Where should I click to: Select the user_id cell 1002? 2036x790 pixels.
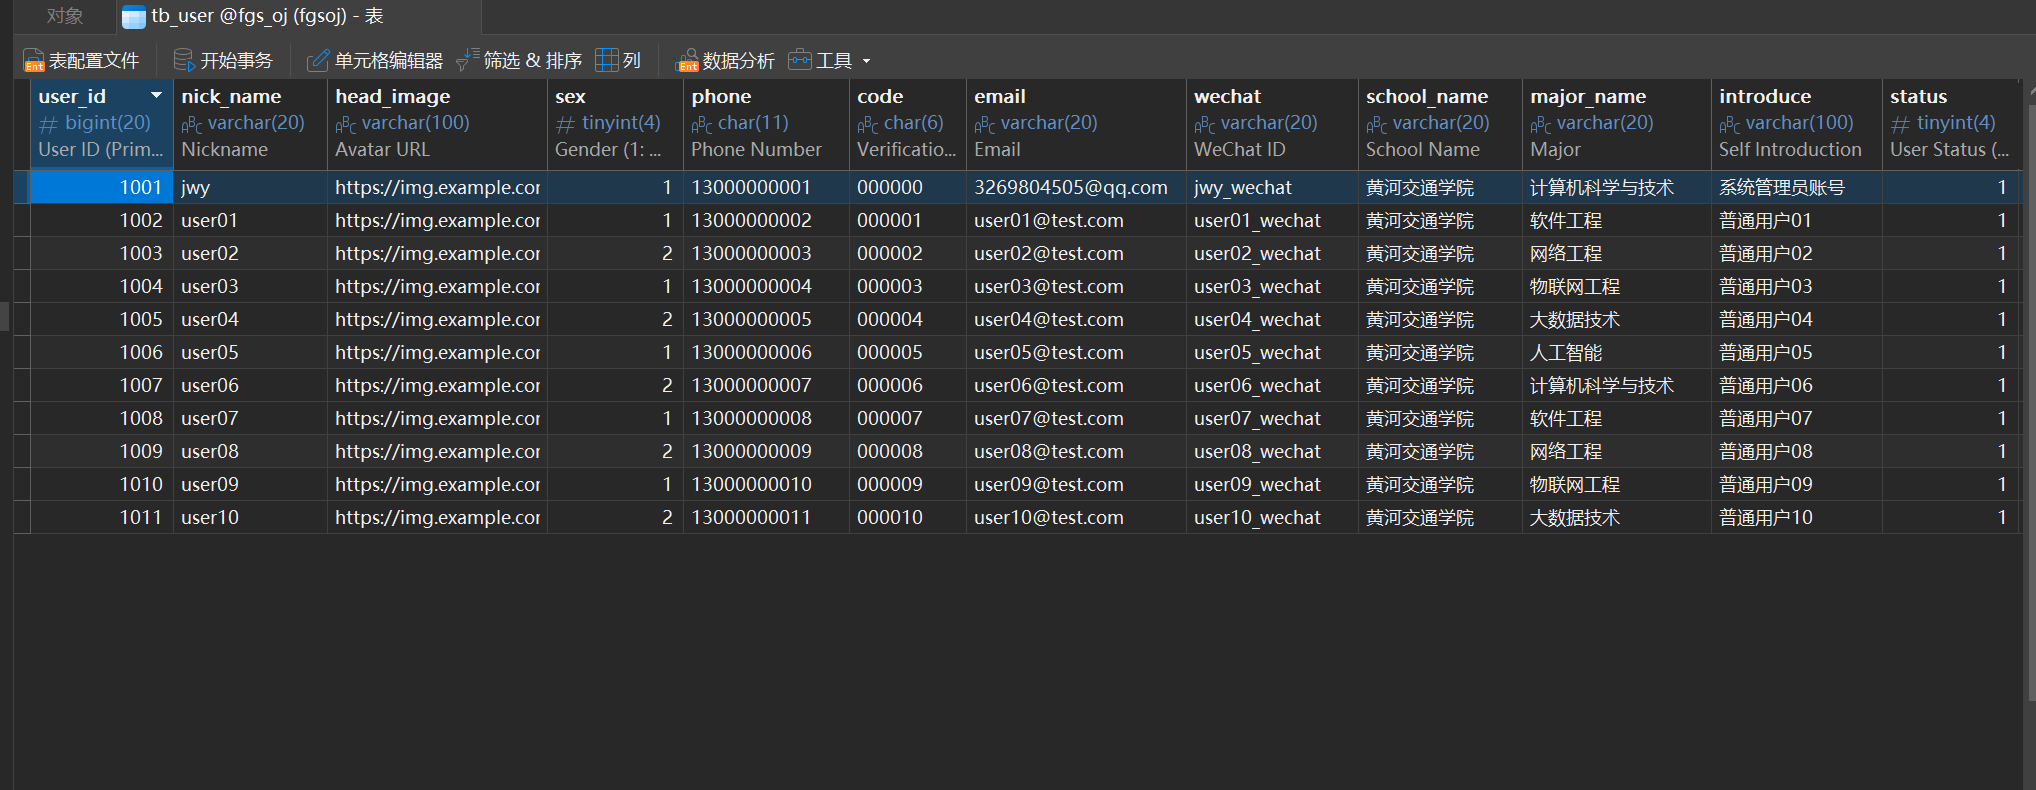coord(102,221)
